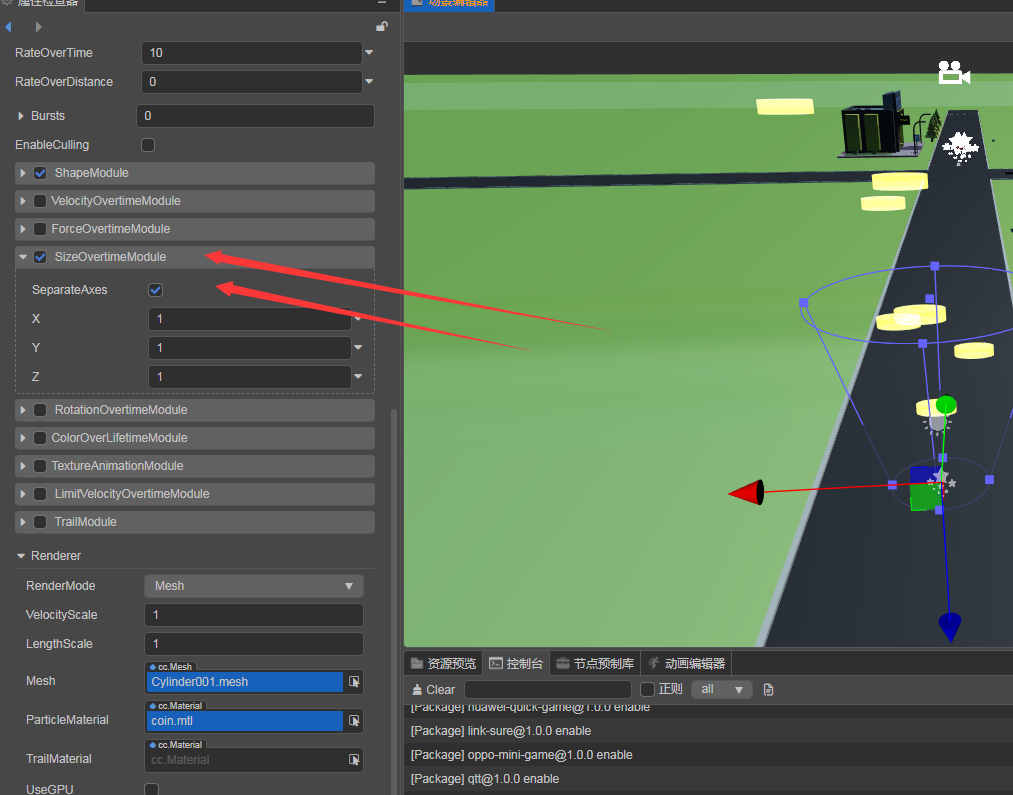Image resolution: width=1013 pixels, height=795 pixels.
Task: Click the console search input field
Action: coord(547,689)
